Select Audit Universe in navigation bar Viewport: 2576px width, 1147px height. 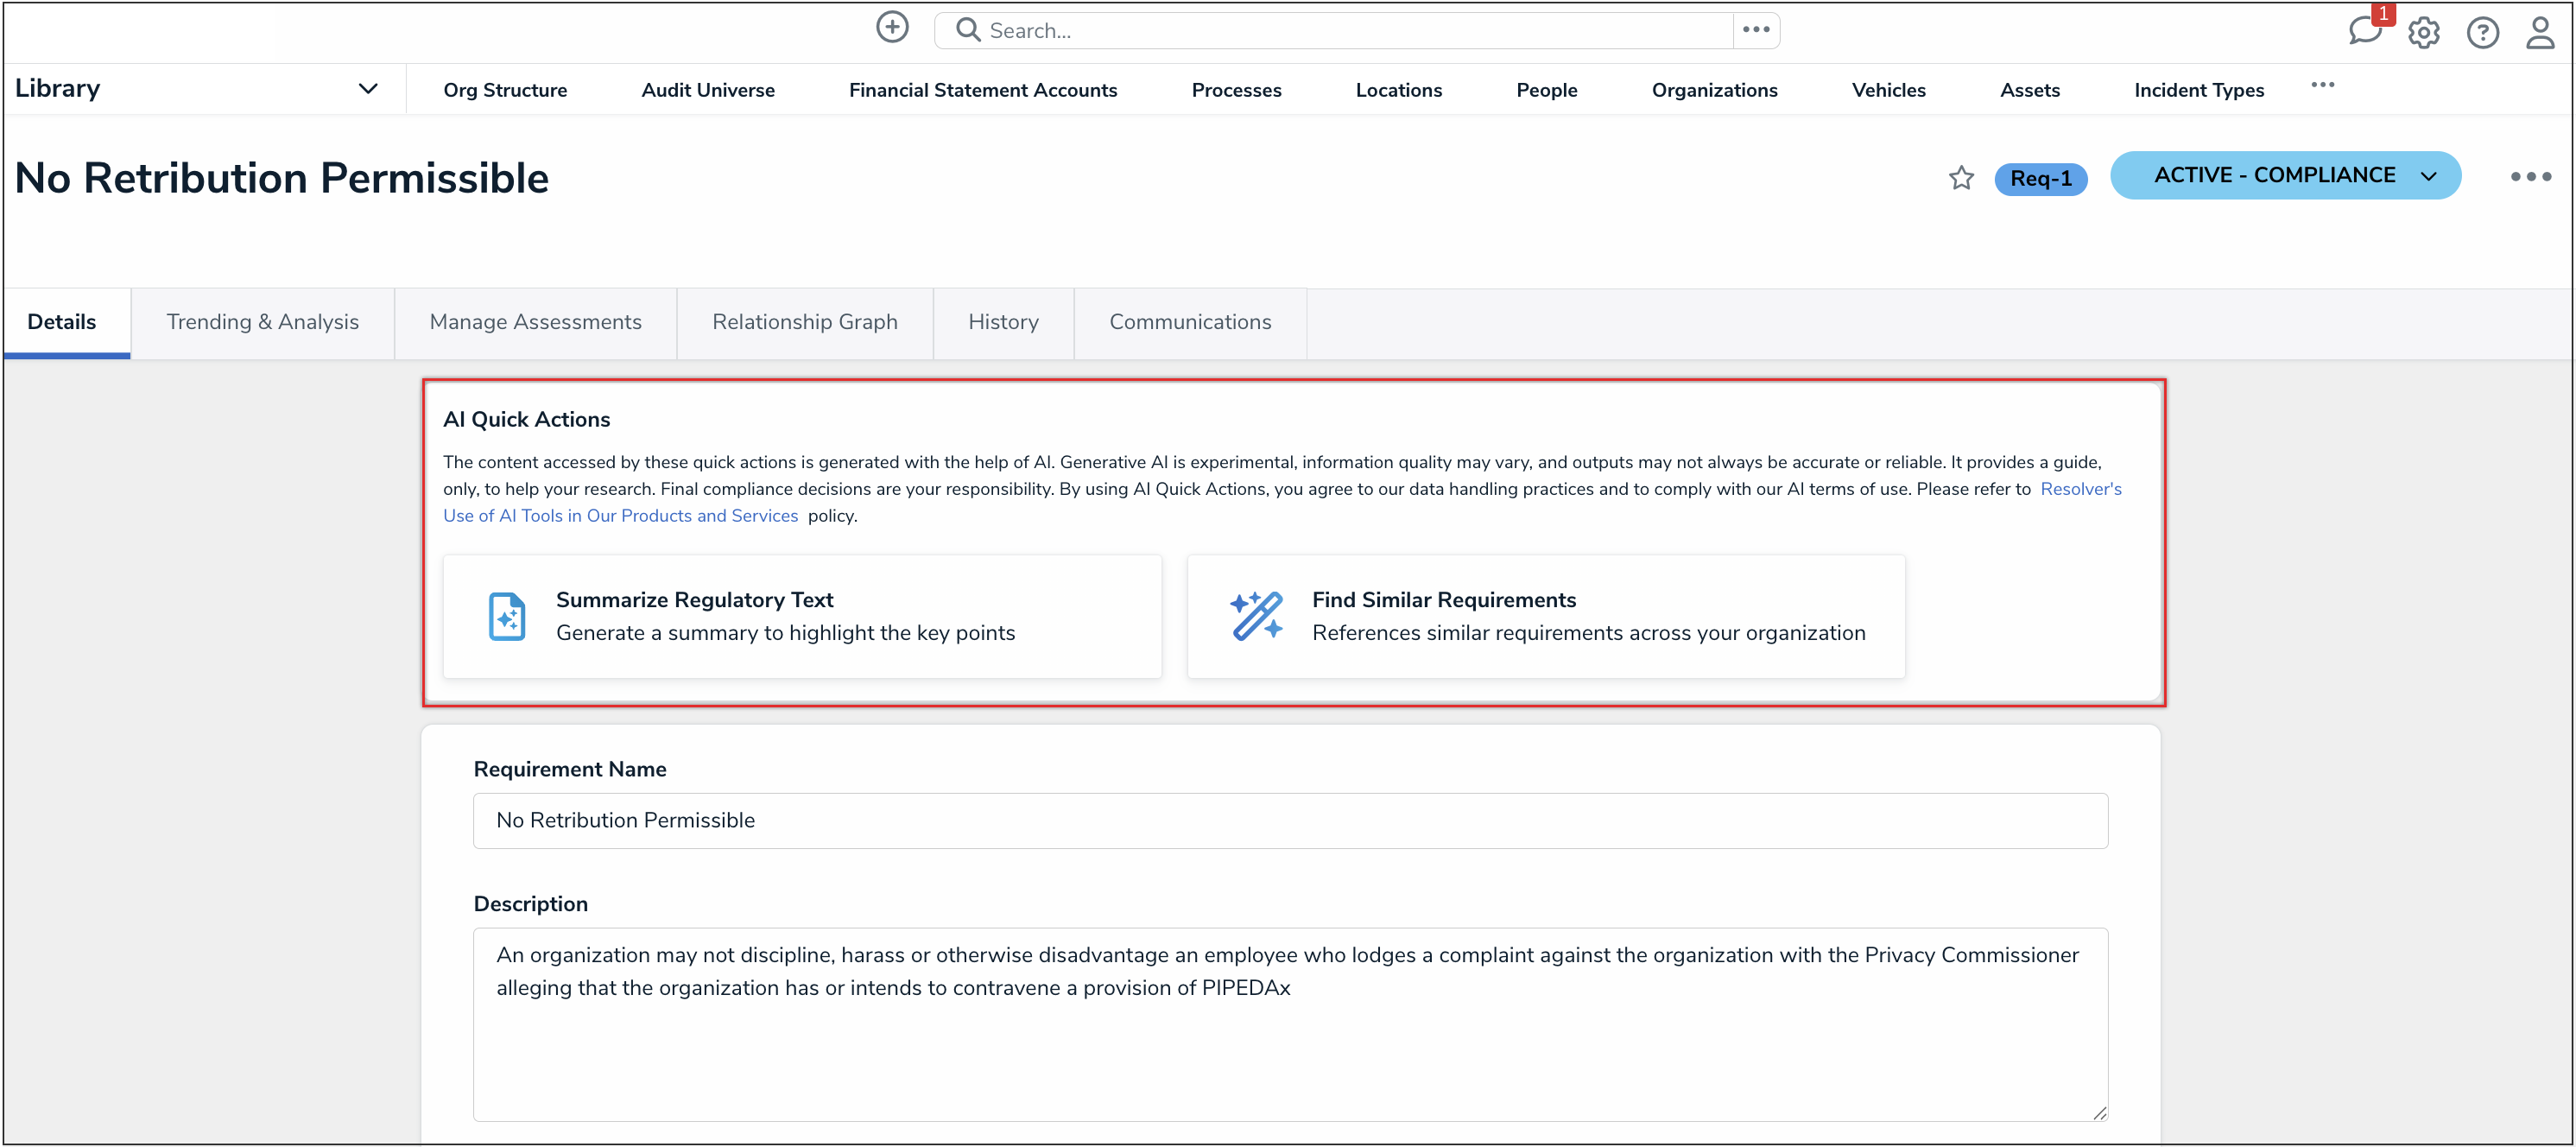coord(707,90)
